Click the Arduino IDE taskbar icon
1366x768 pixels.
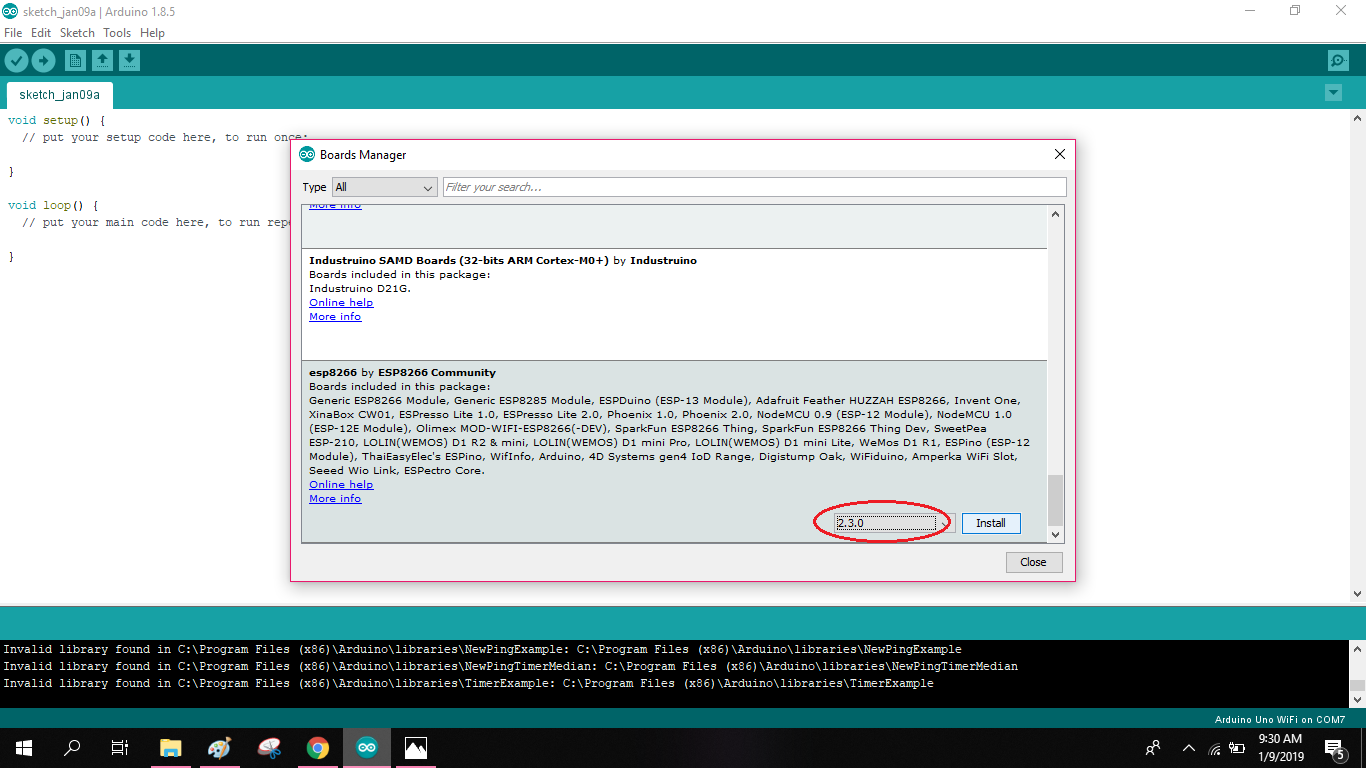(x=366, y=747)
